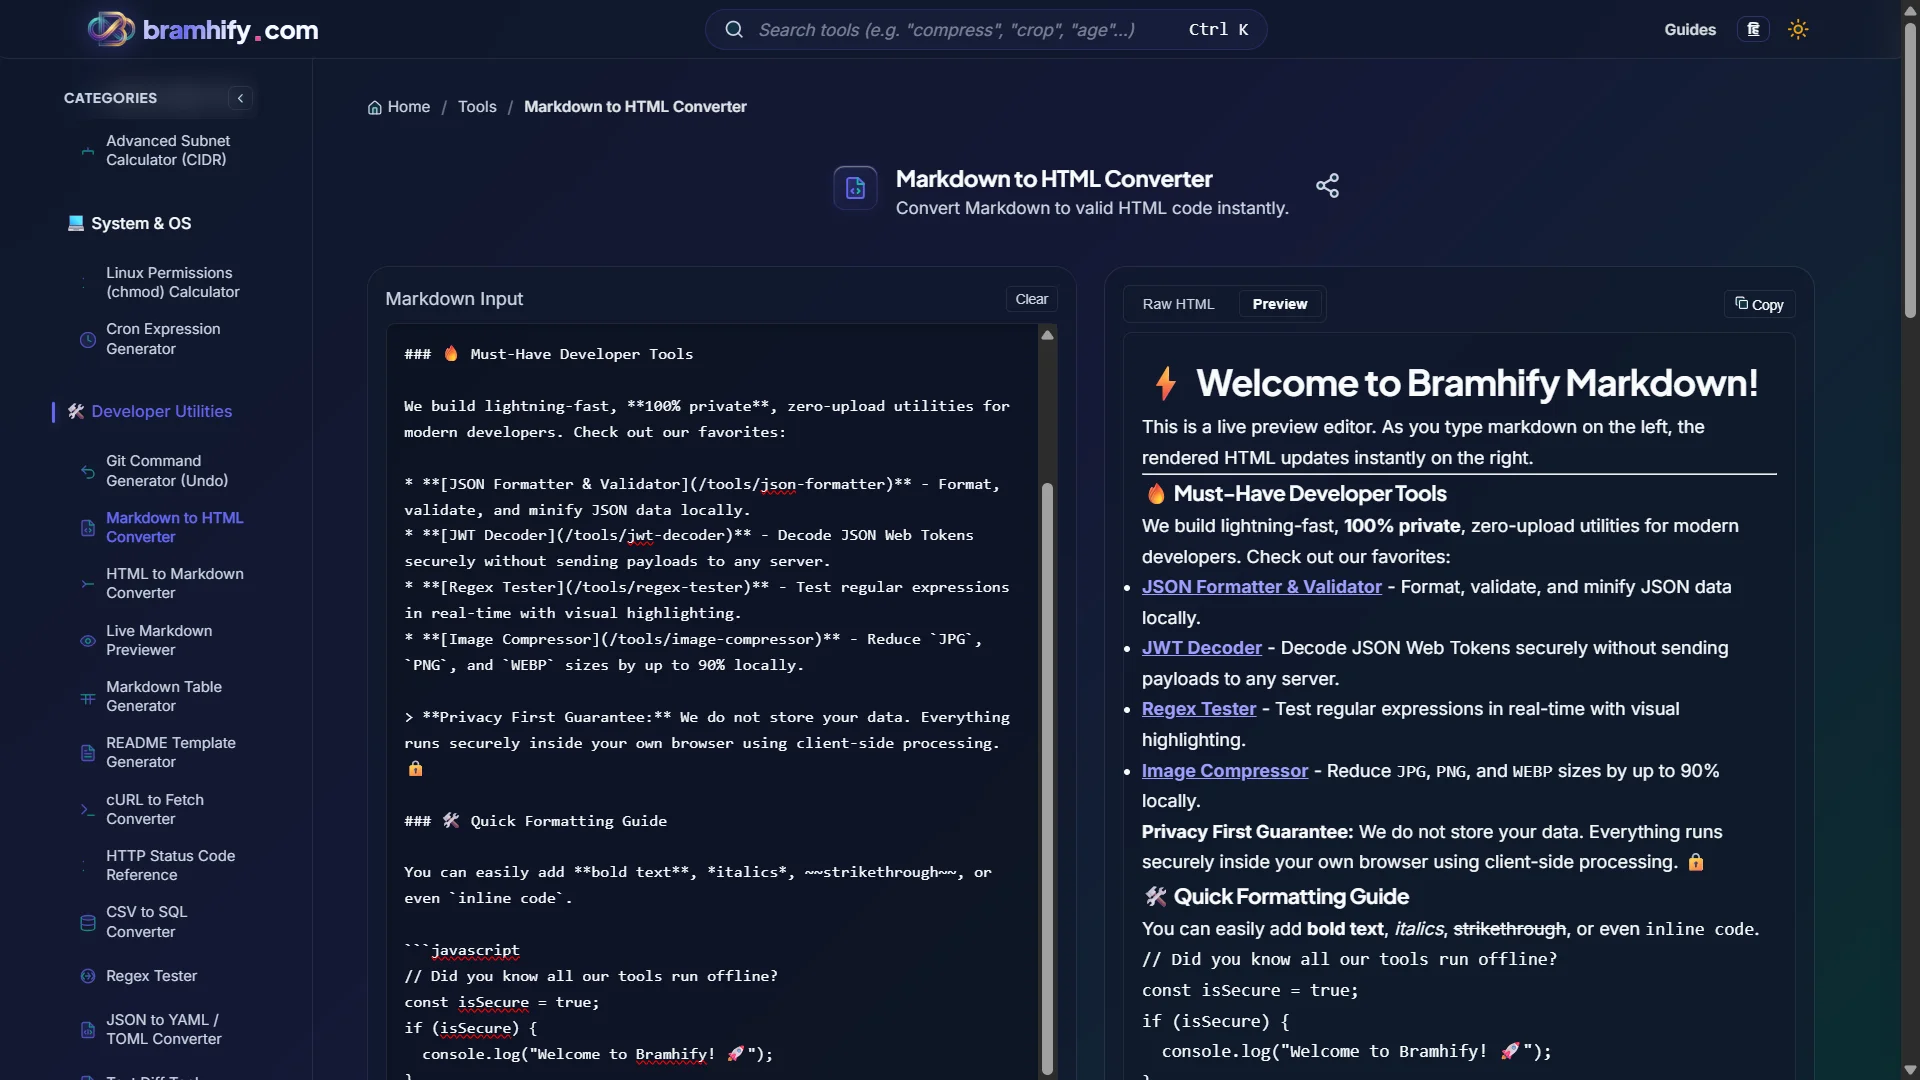Click the HTML to Markdown Converter icon
The image size is (1920, 1080).
click(x=88, y=584)
